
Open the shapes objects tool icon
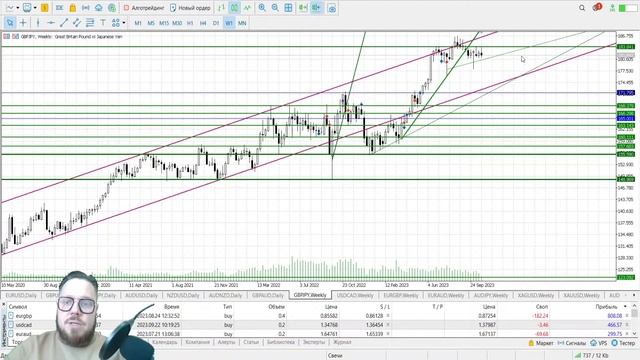coord(116,23)
